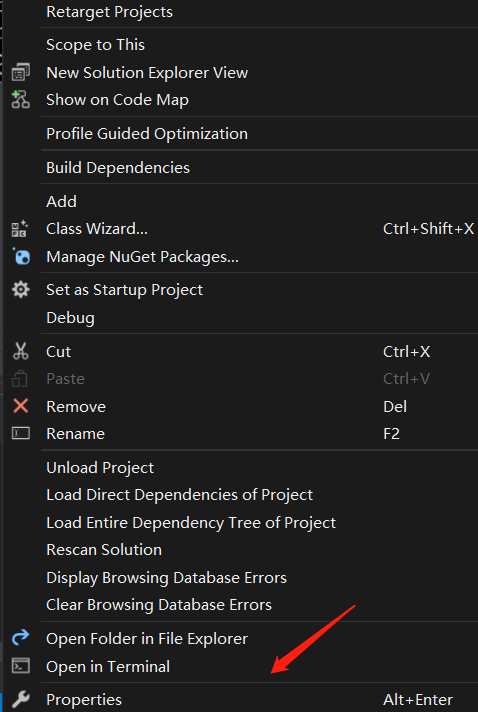Click the Rename icon
Viewport: 478px width, 712px height.
pos(20,434)
